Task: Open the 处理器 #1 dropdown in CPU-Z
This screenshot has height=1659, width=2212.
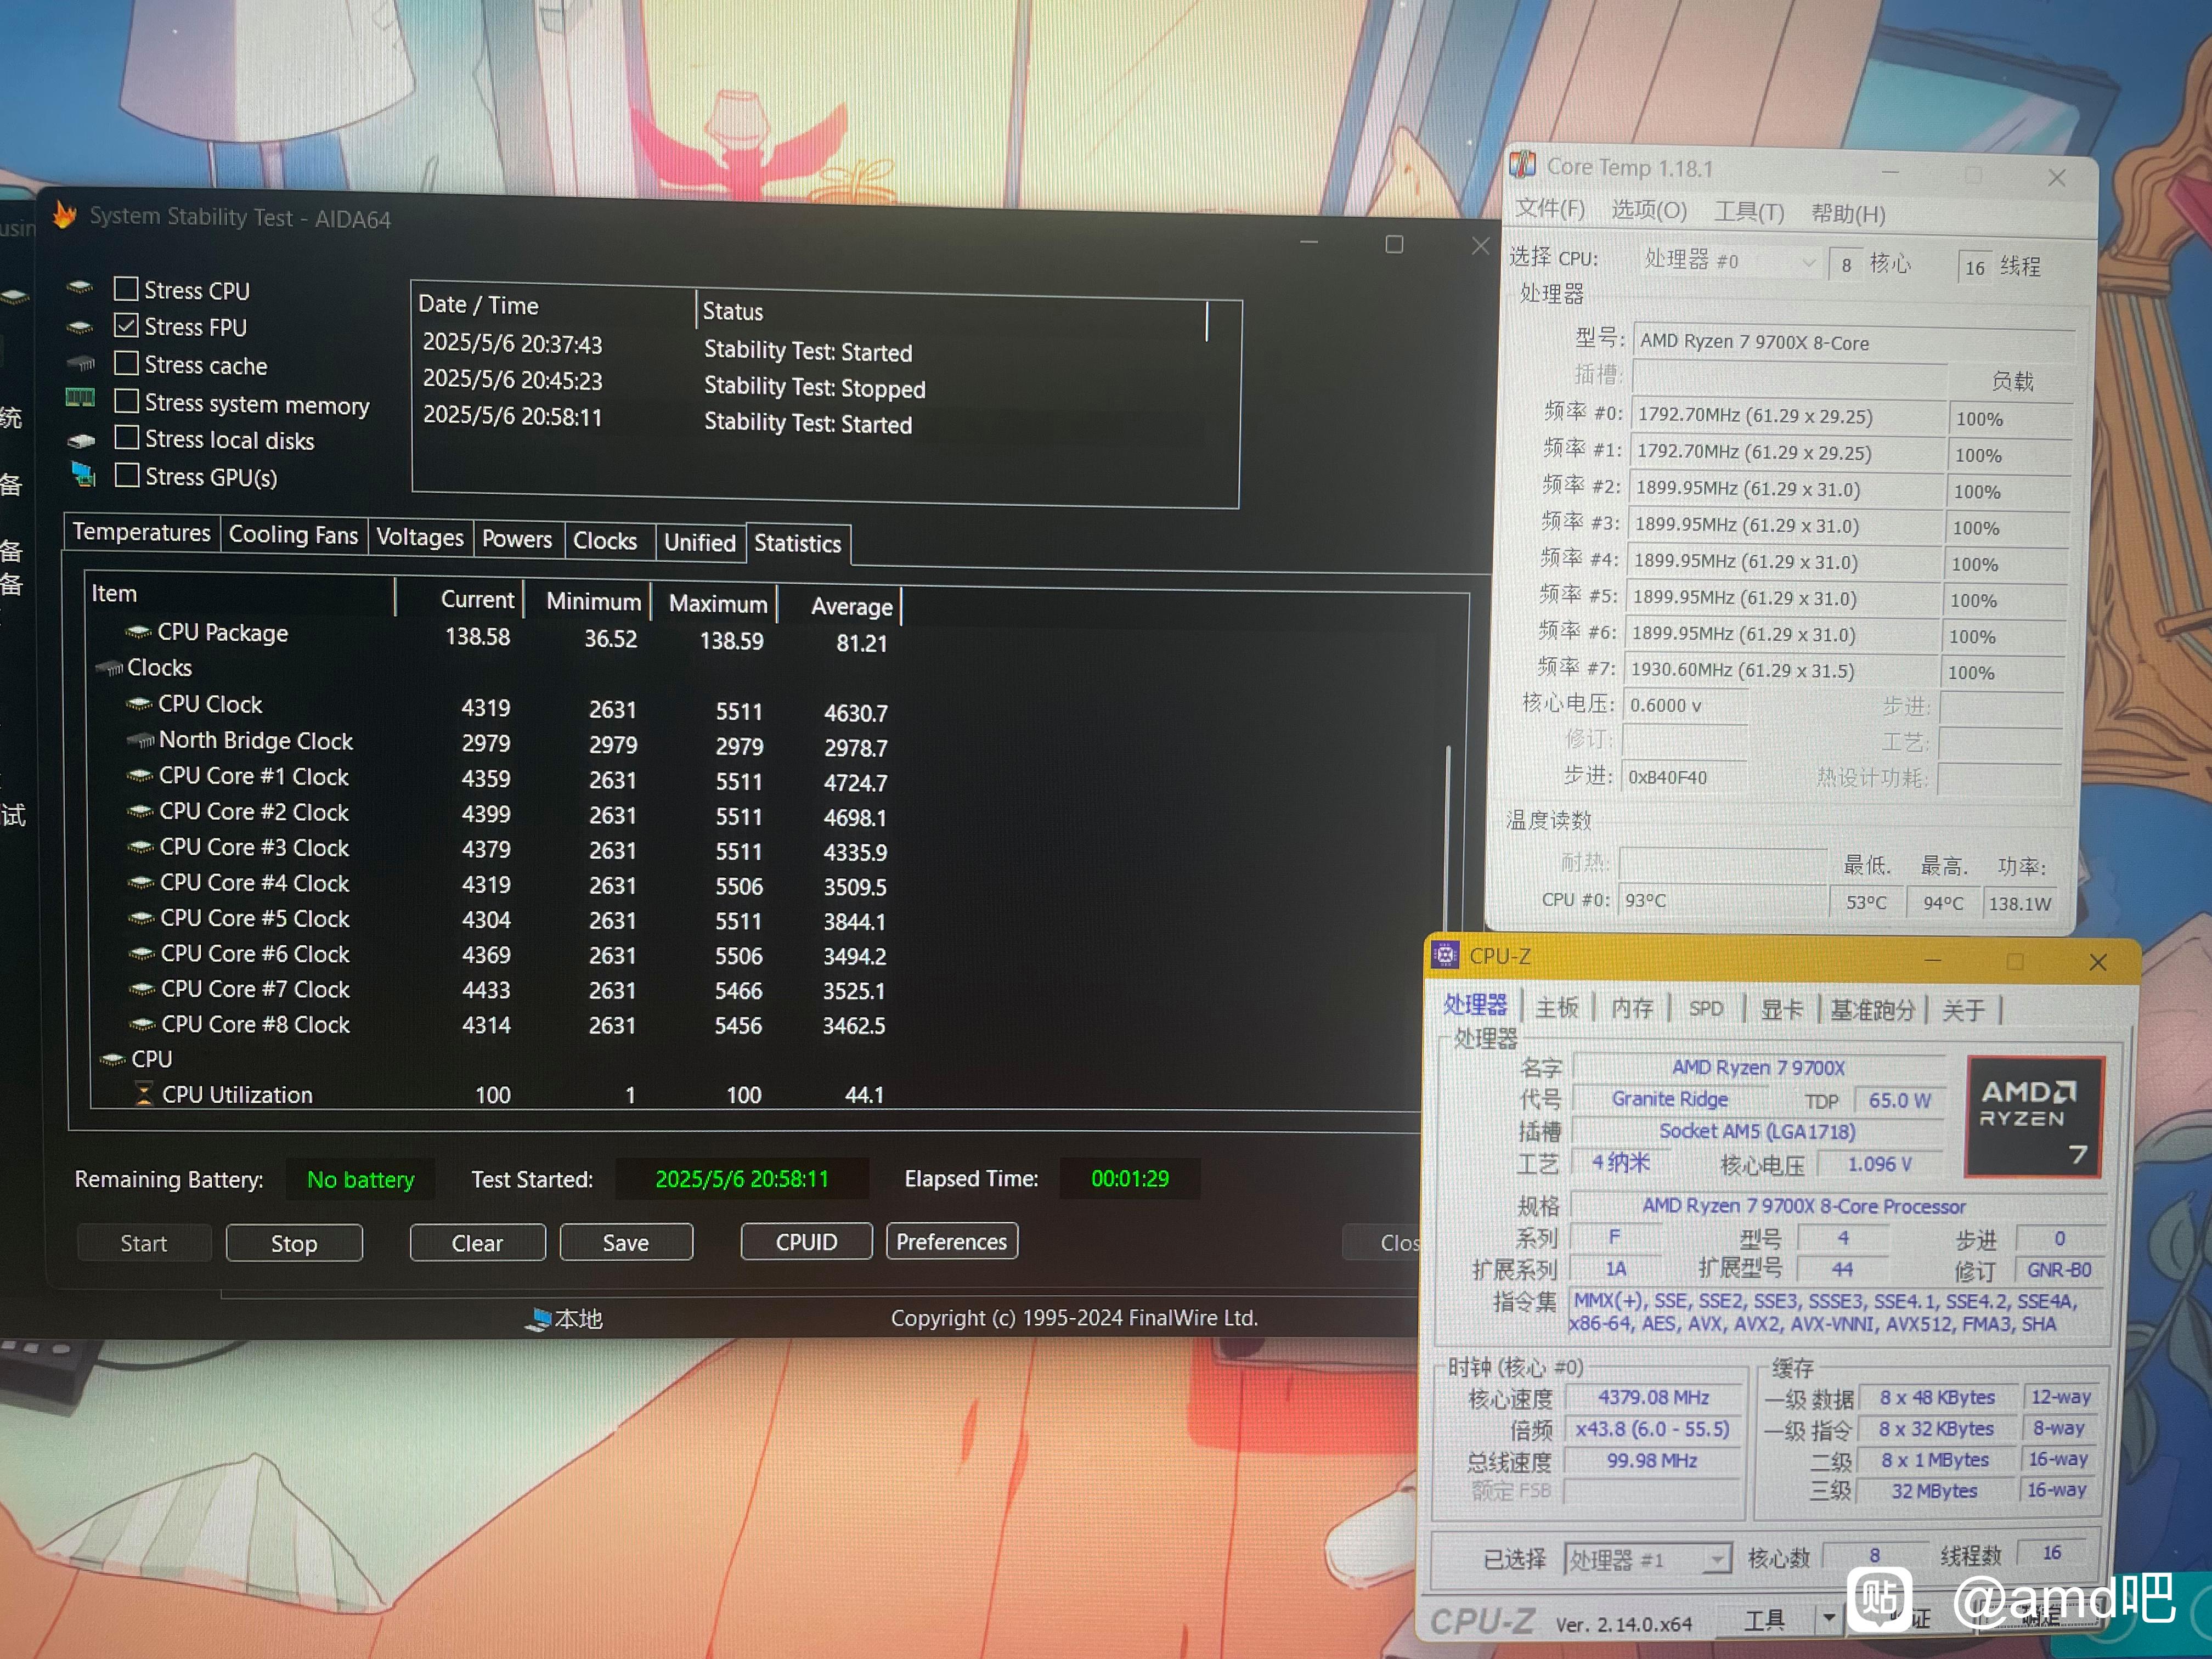Action: click(x=1647, y=1559)
